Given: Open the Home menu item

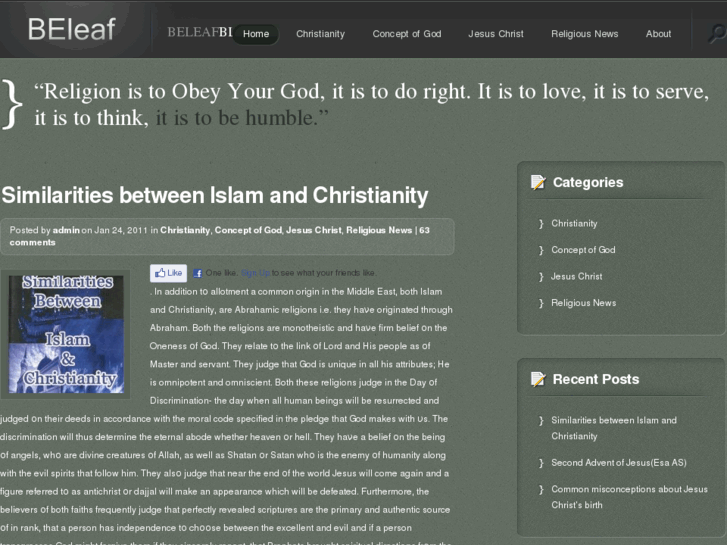Looking at the screenshot, I should pos(256,34).
